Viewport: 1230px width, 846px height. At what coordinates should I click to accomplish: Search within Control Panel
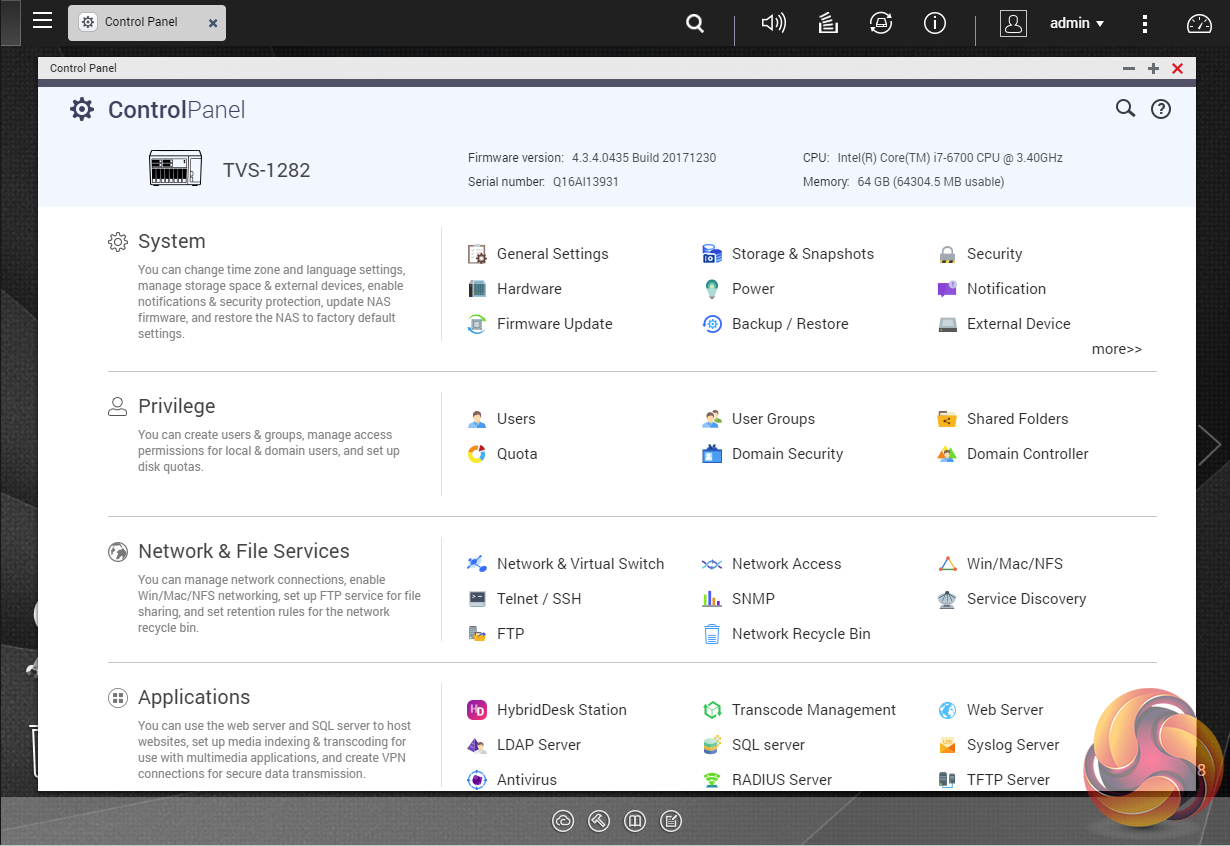(1125, 109)
